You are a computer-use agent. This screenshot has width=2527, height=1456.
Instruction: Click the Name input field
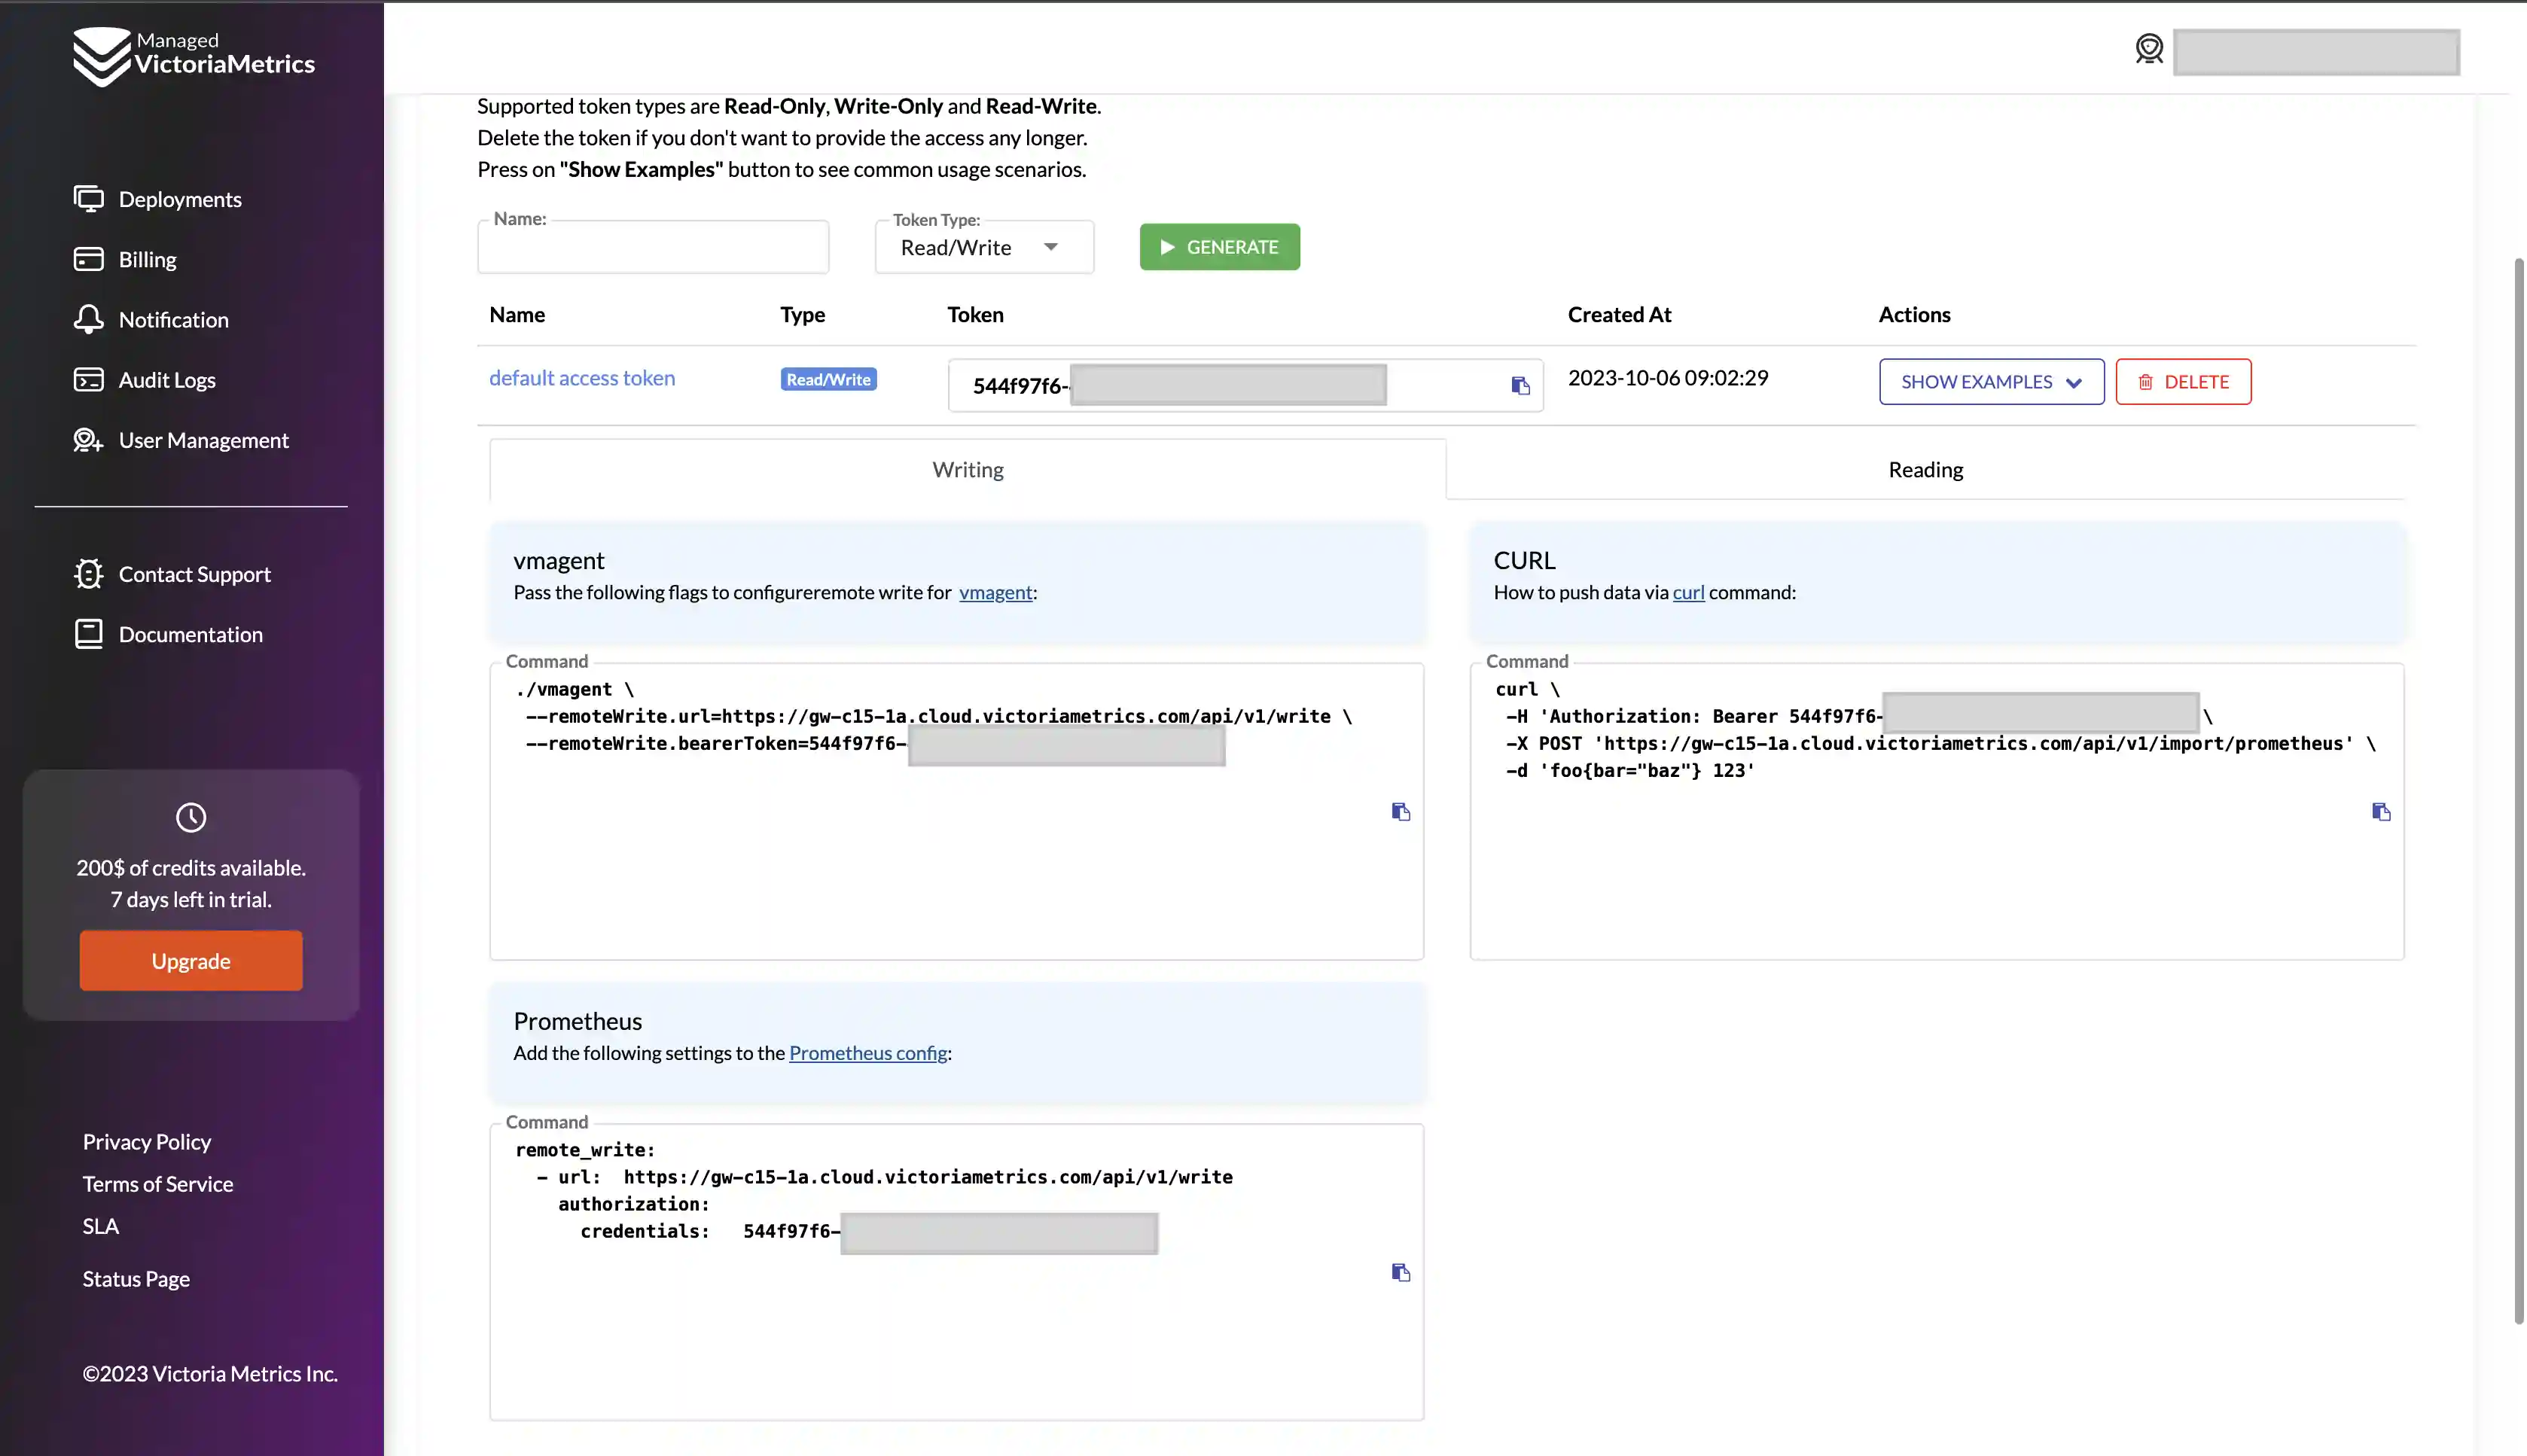point(653,246)
